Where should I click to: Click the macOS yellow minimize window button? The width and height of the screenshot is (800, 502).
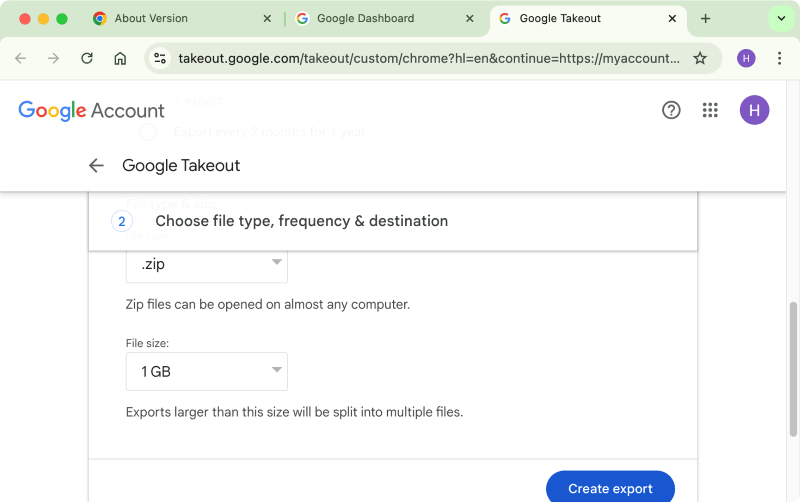[x=43, y=19]
